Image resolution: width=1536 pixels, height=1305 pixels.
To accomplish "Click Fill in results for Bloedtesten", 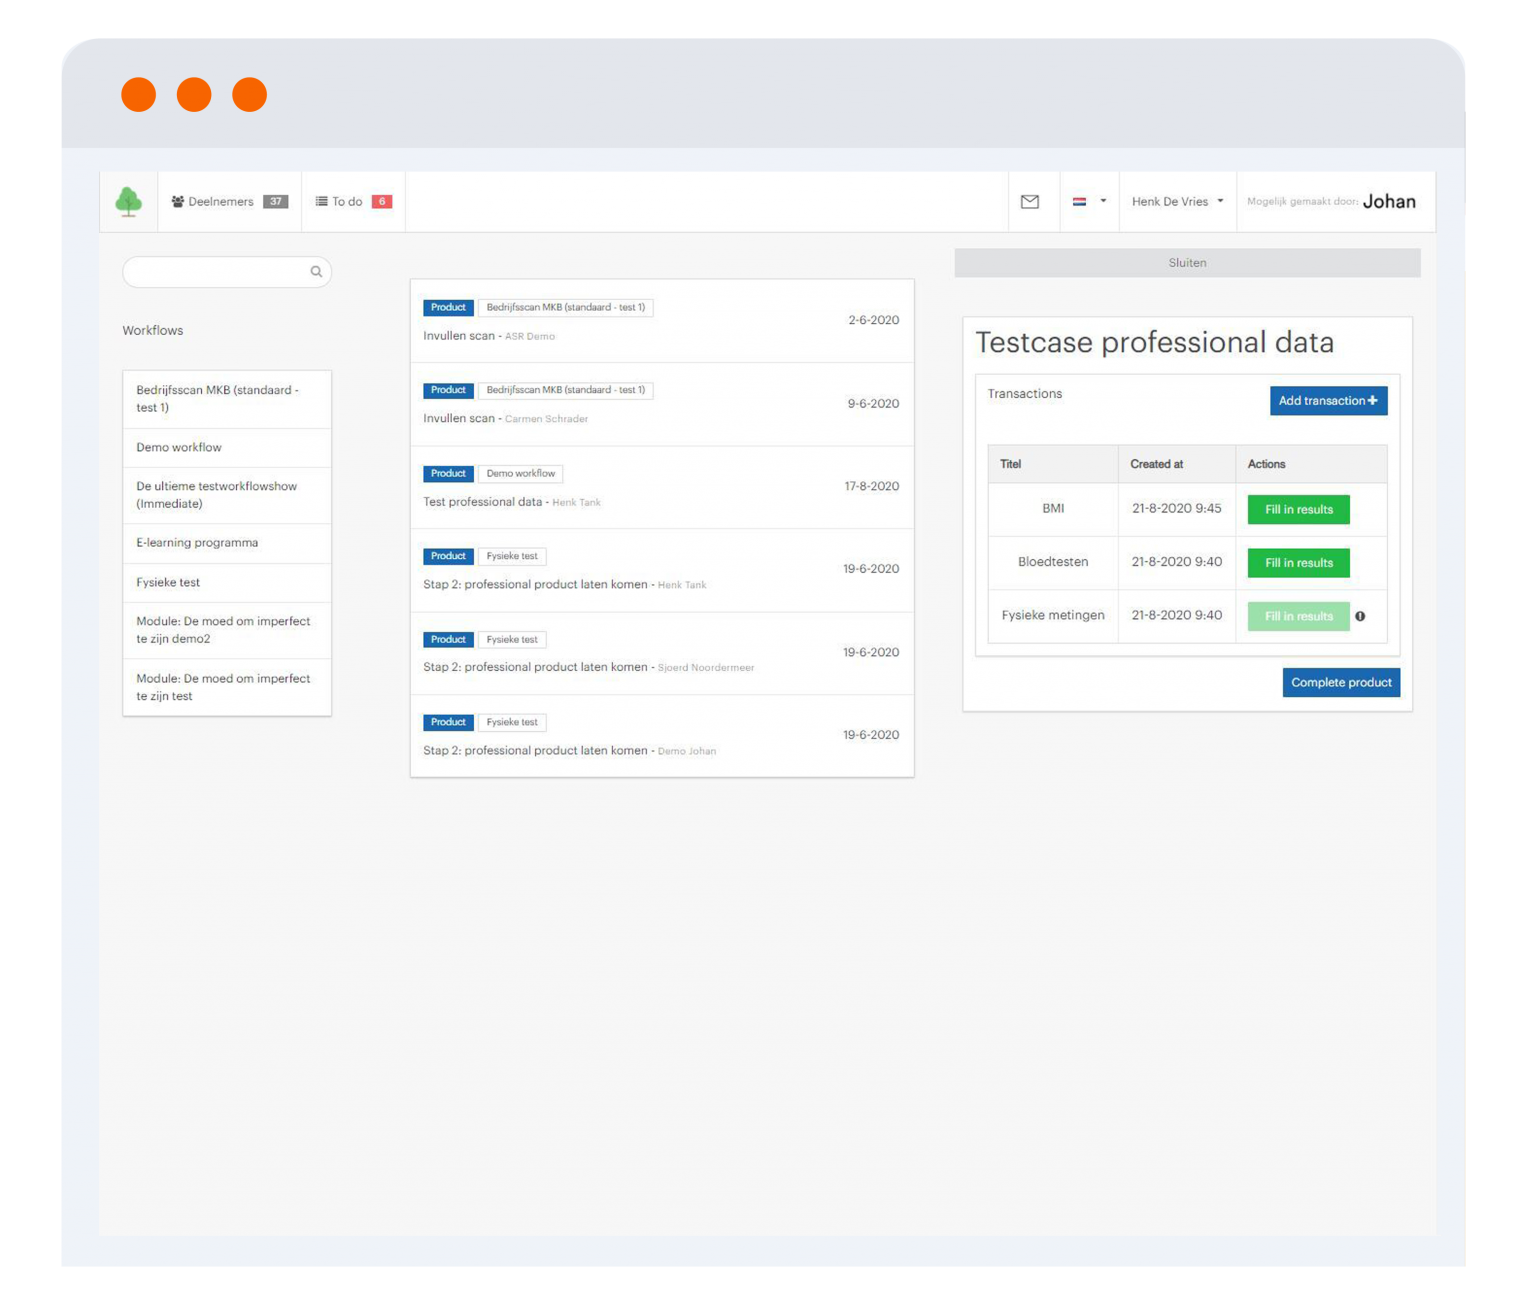I will (1297, 562).
